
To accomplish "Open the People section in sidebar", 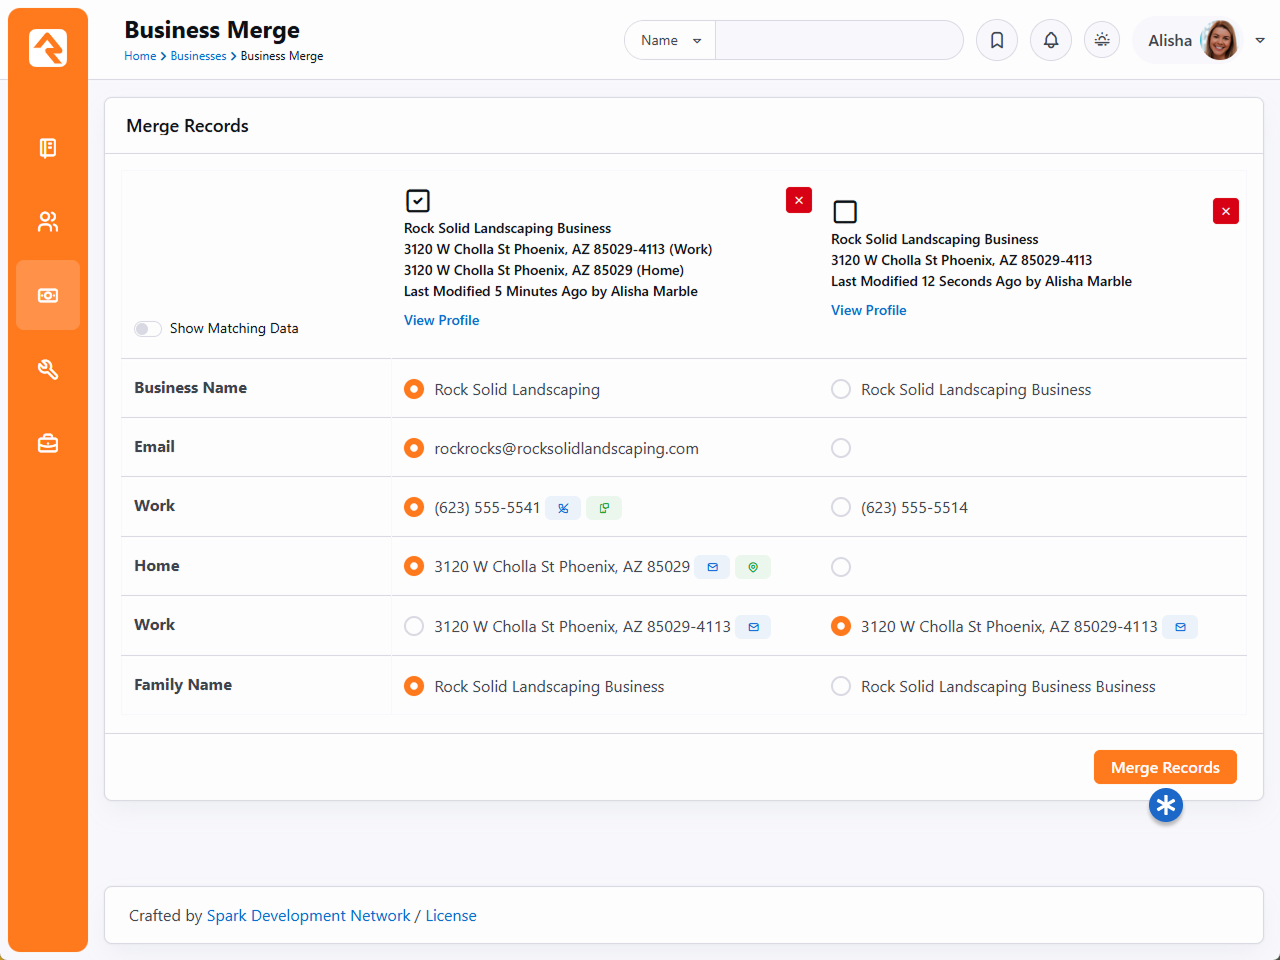I will pos(48,222).
